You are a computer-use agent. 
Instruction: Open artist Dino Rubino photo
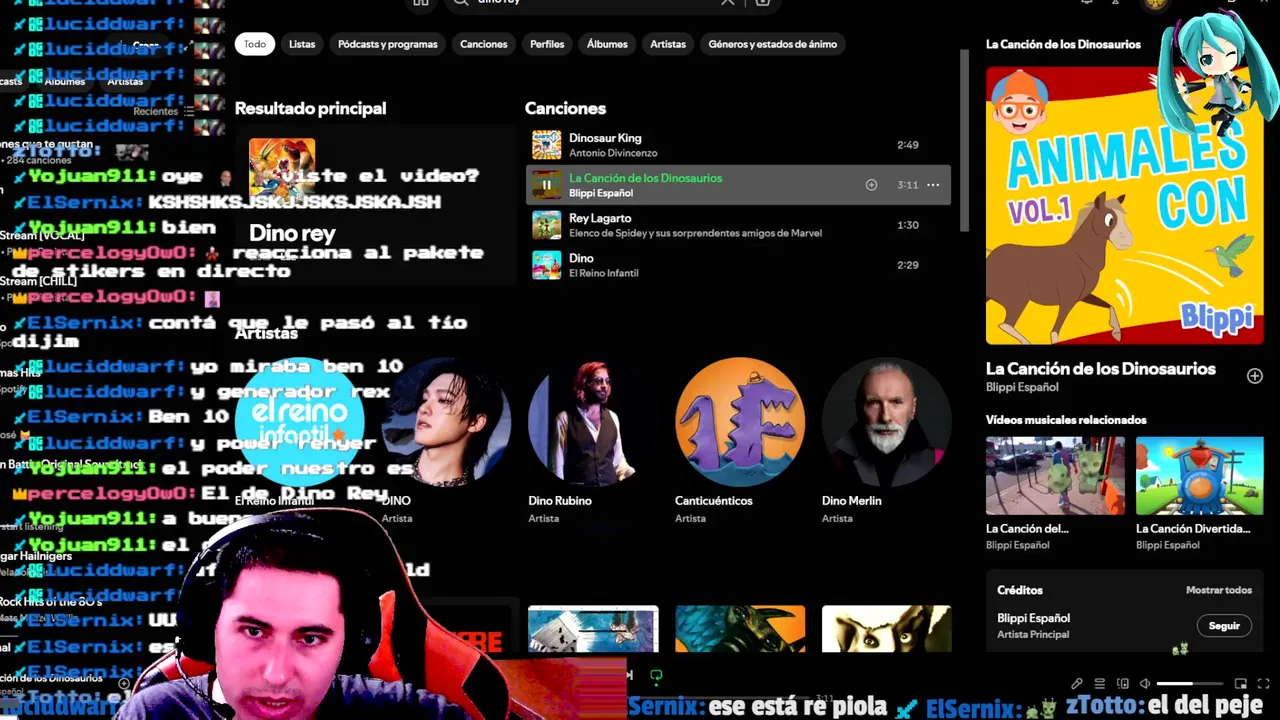(x=593, y=422)
